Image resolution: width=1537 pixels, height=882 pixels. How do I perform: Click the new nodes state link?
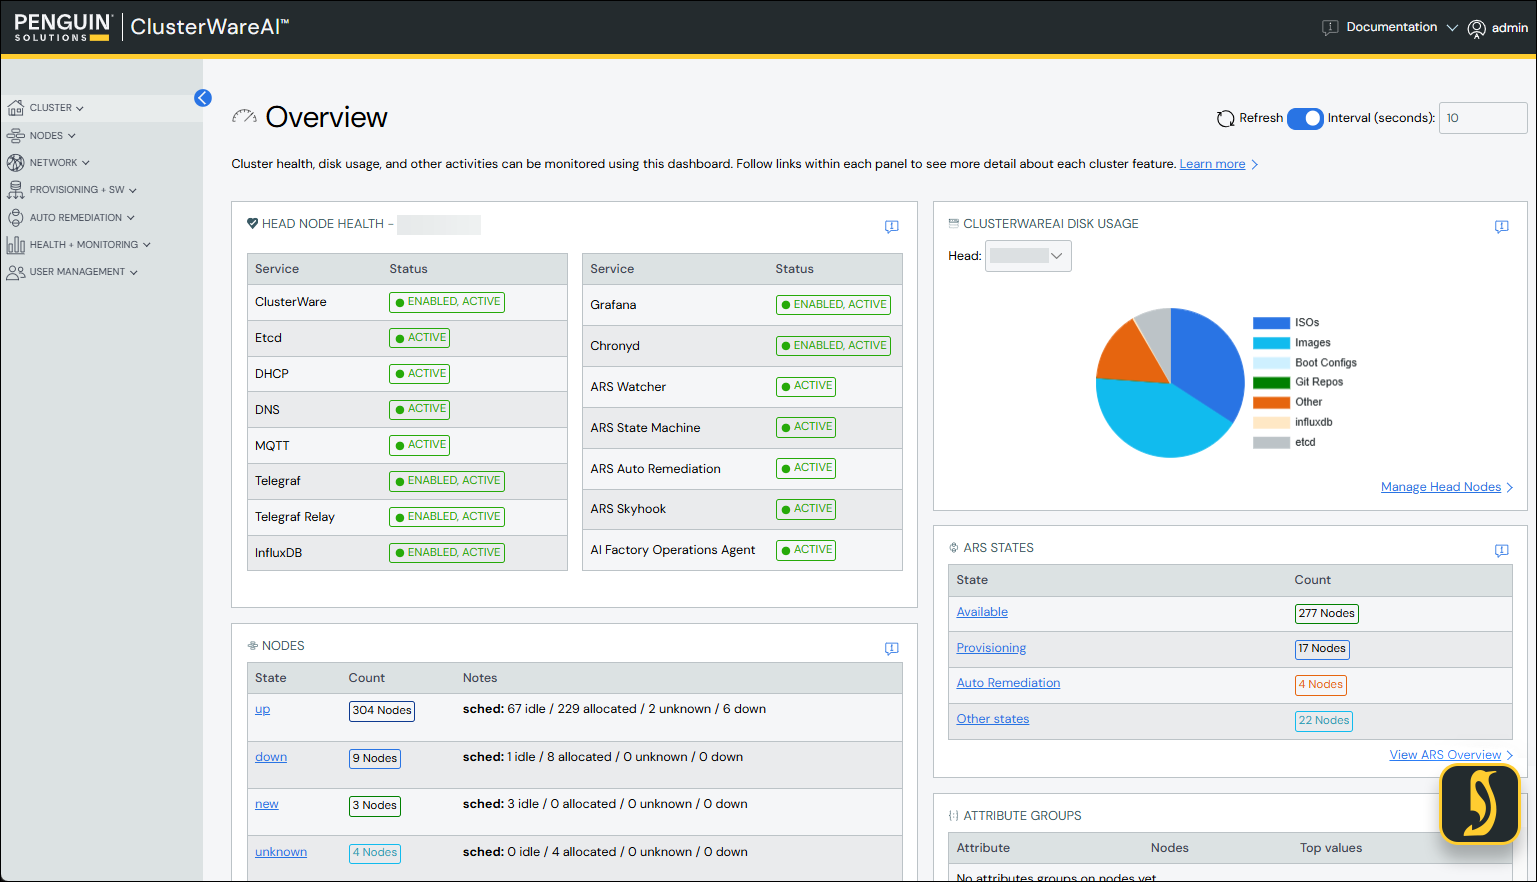tap(267, 804)
